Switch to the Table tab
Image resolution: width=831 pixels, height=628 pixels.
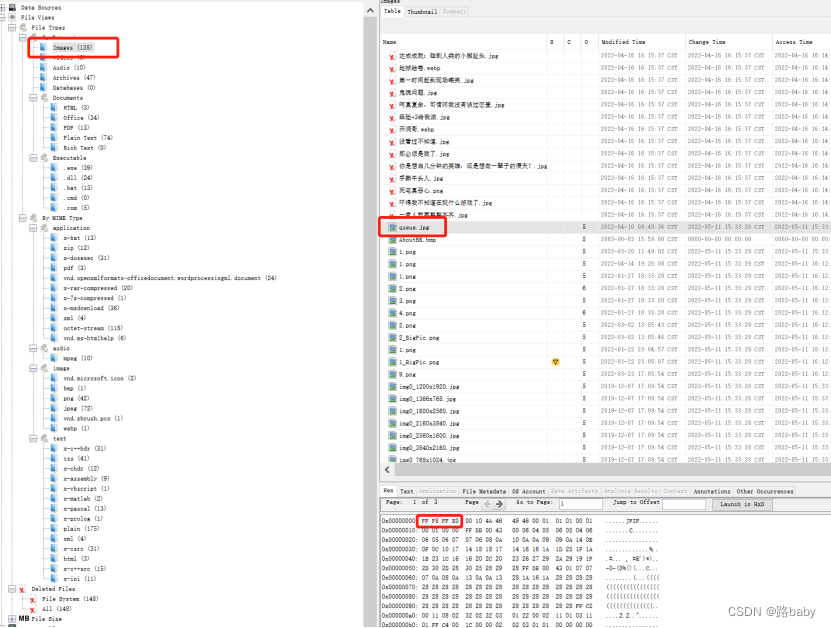tap(392, 11)
